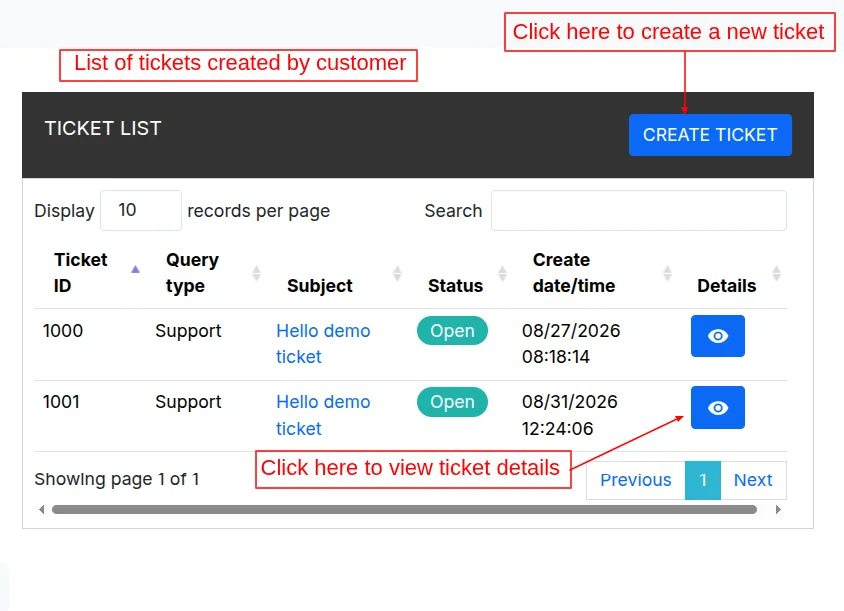Sort table by Subject column
This screenshot has height=611, width=844.
click(x=338, y=273)
